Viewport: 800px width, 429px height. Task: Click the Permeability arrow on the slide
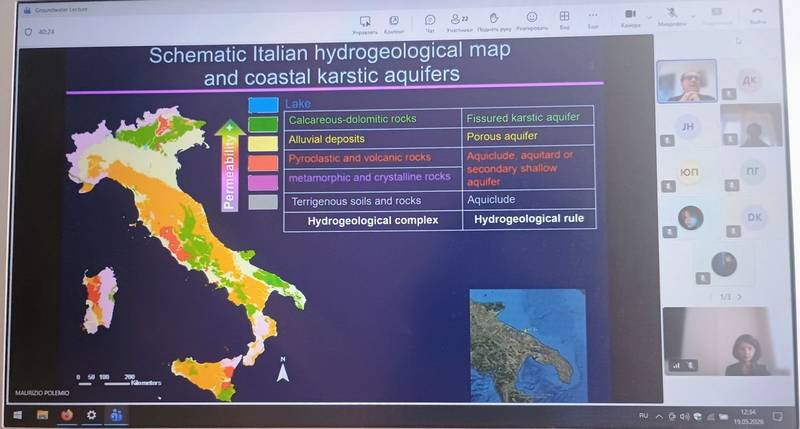(x=230, y=165)
